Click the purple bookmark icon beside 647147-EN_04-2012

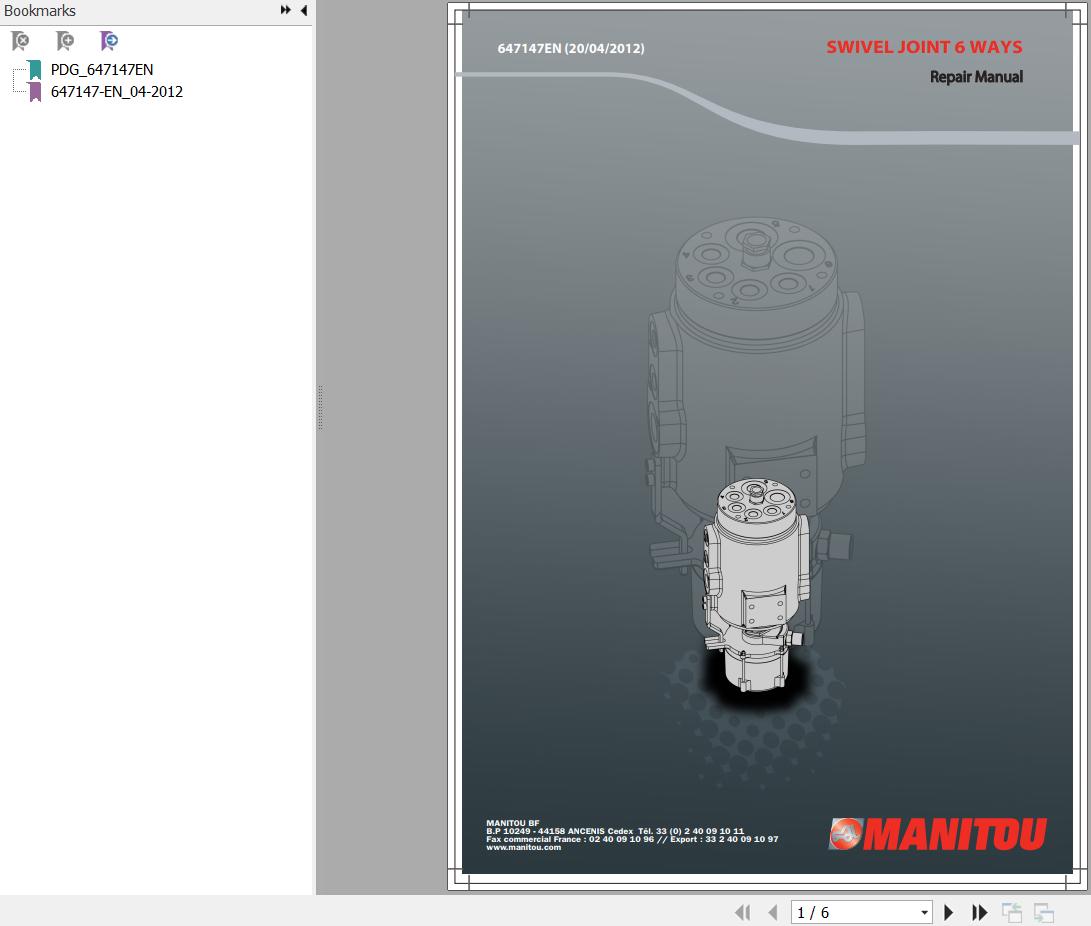pyautogui.click(x=35, y=92)
